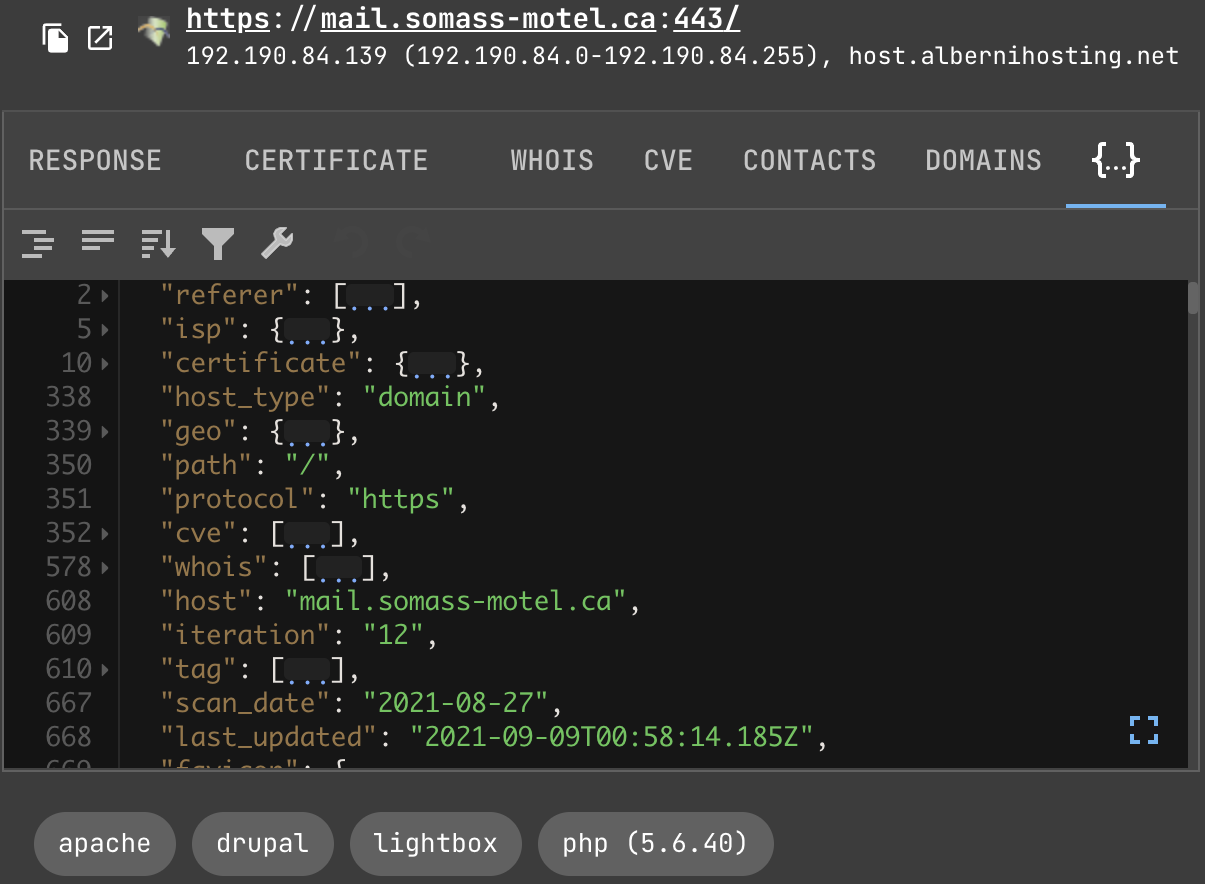Select the collapse-all JSON icon
This screenshot has height=884, width=1205.
[97, 243]
